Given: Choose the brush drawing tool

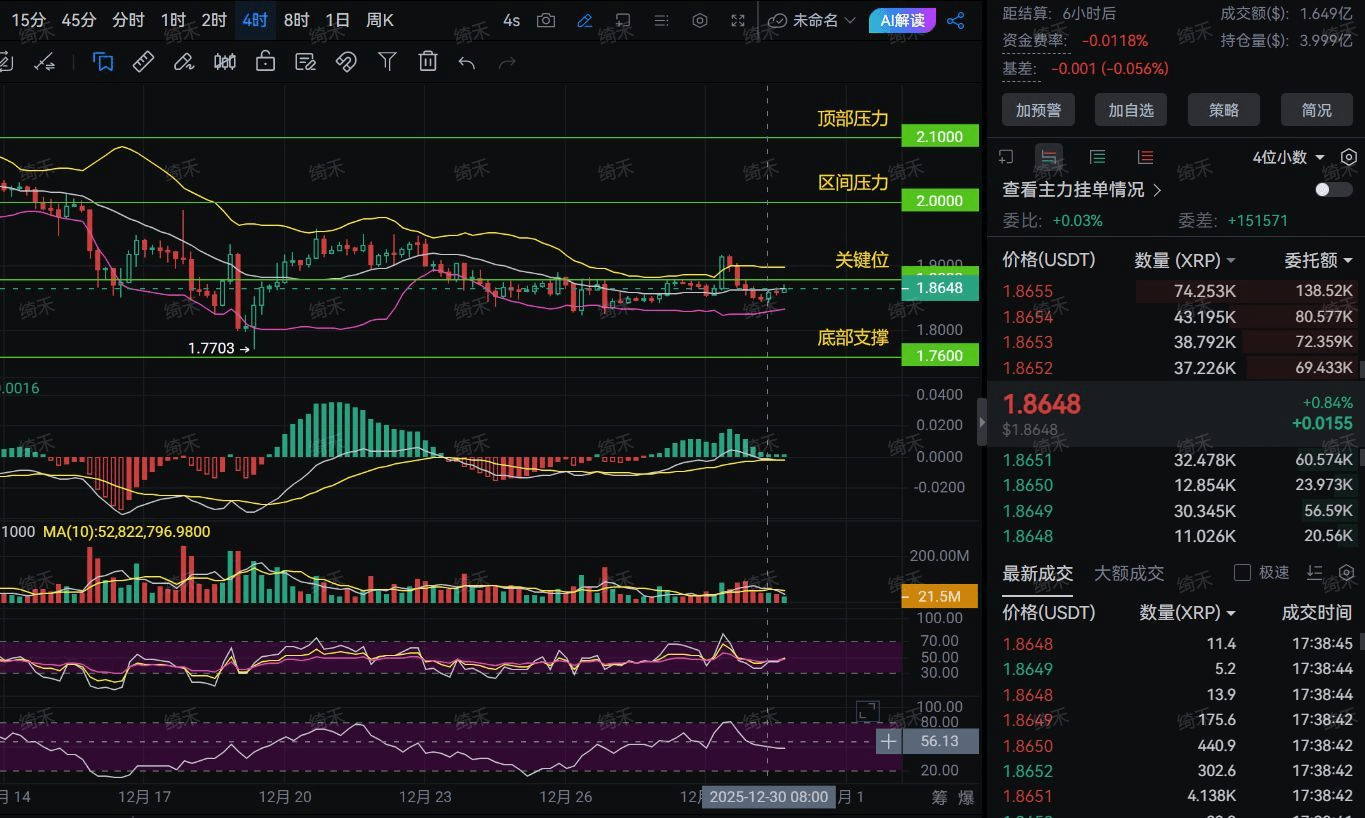Looking at the screenshot, I should (184, 62).
